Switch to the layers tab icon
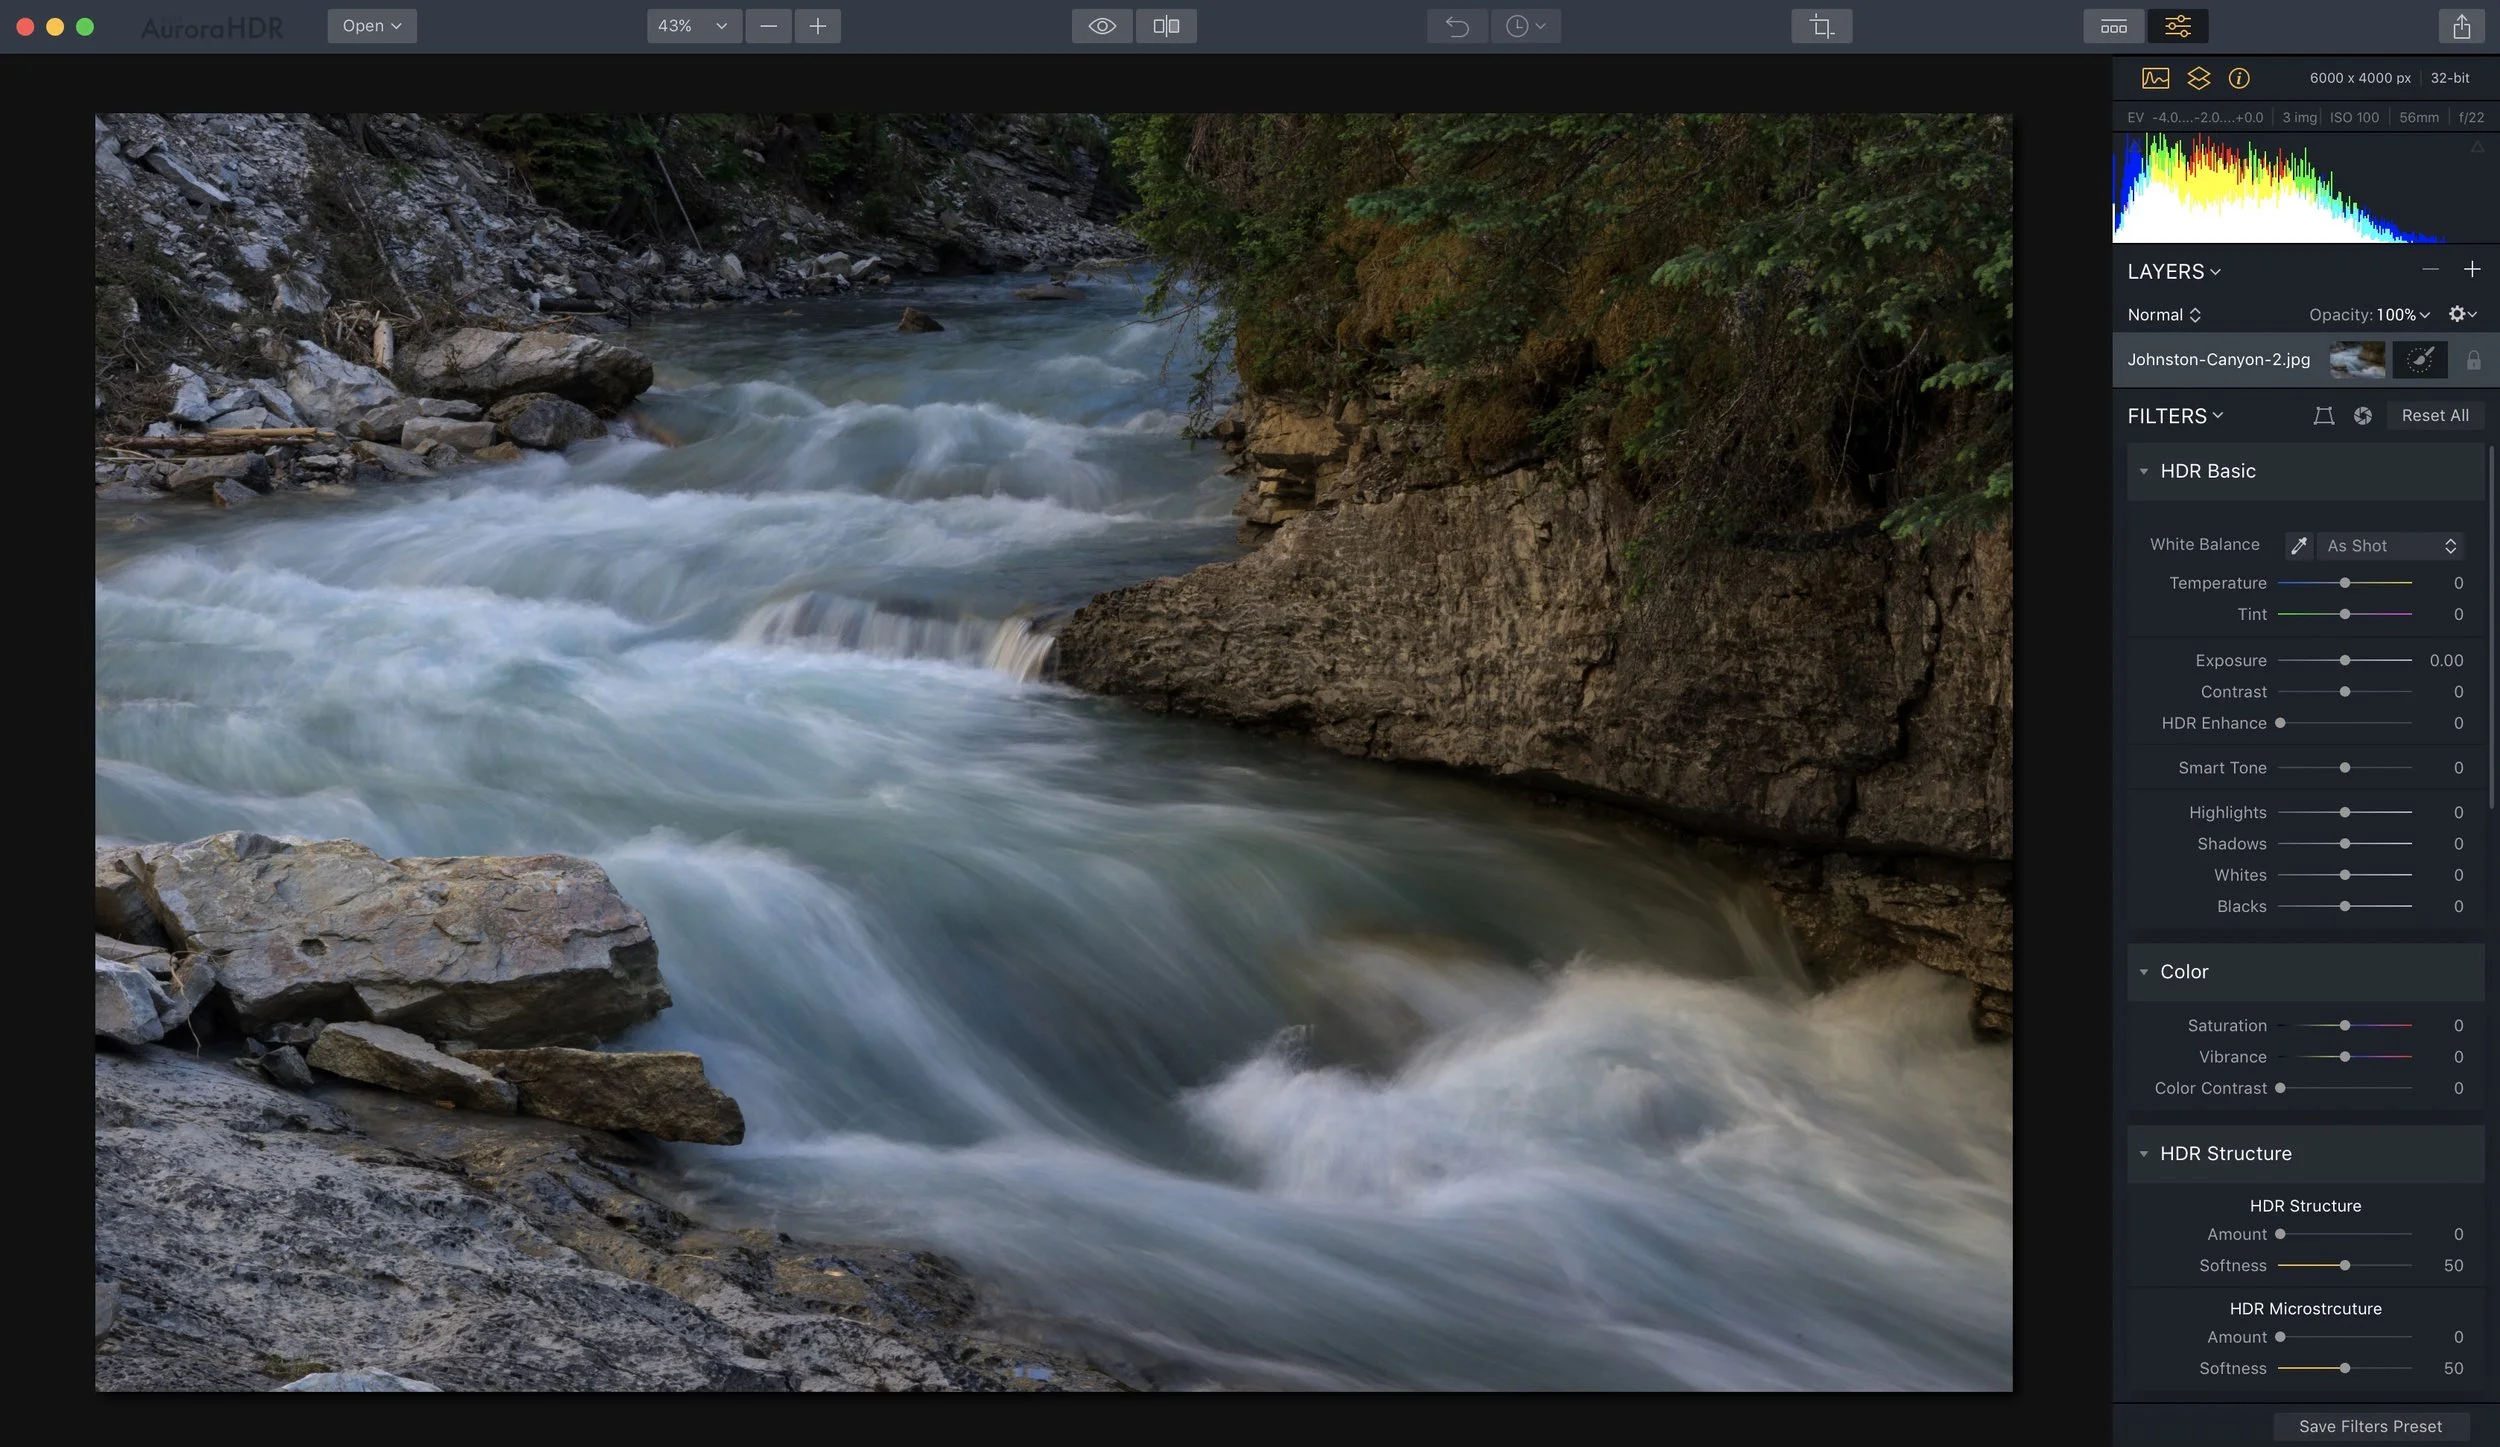This screenshot has width=2500, height=1447. (2198, 78)
